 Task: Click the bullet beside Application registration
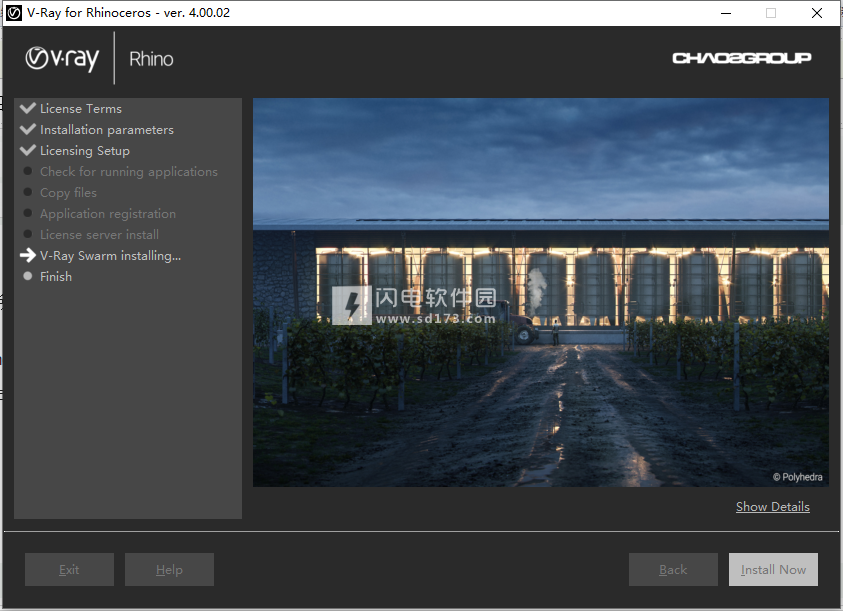tap(28, 213)
